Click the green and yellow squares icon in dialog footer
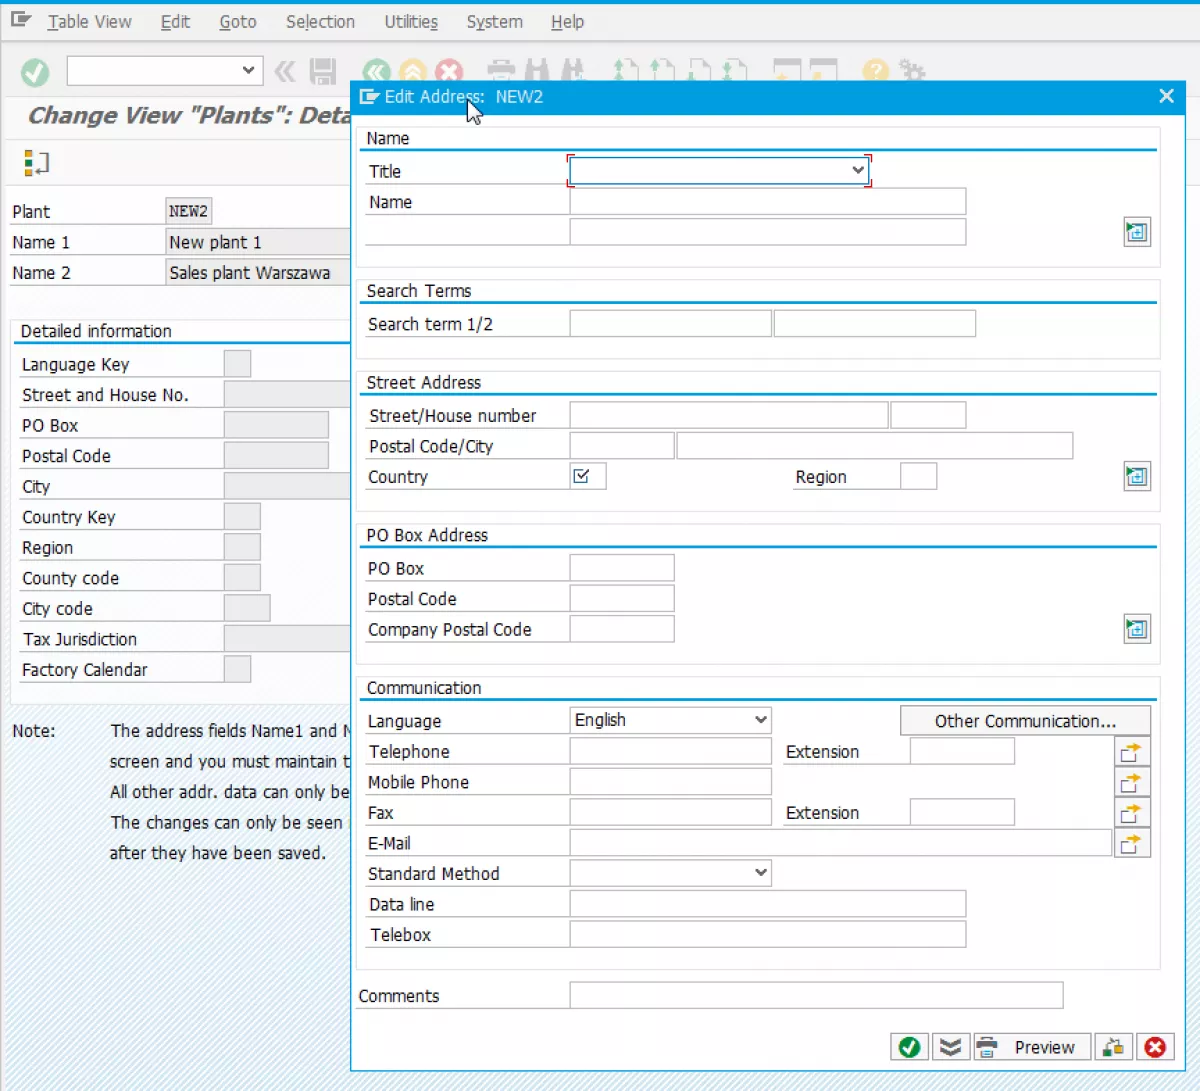Image resolution: width=1200 pixels, height=1091 pixels. tap(1112, 1047)
